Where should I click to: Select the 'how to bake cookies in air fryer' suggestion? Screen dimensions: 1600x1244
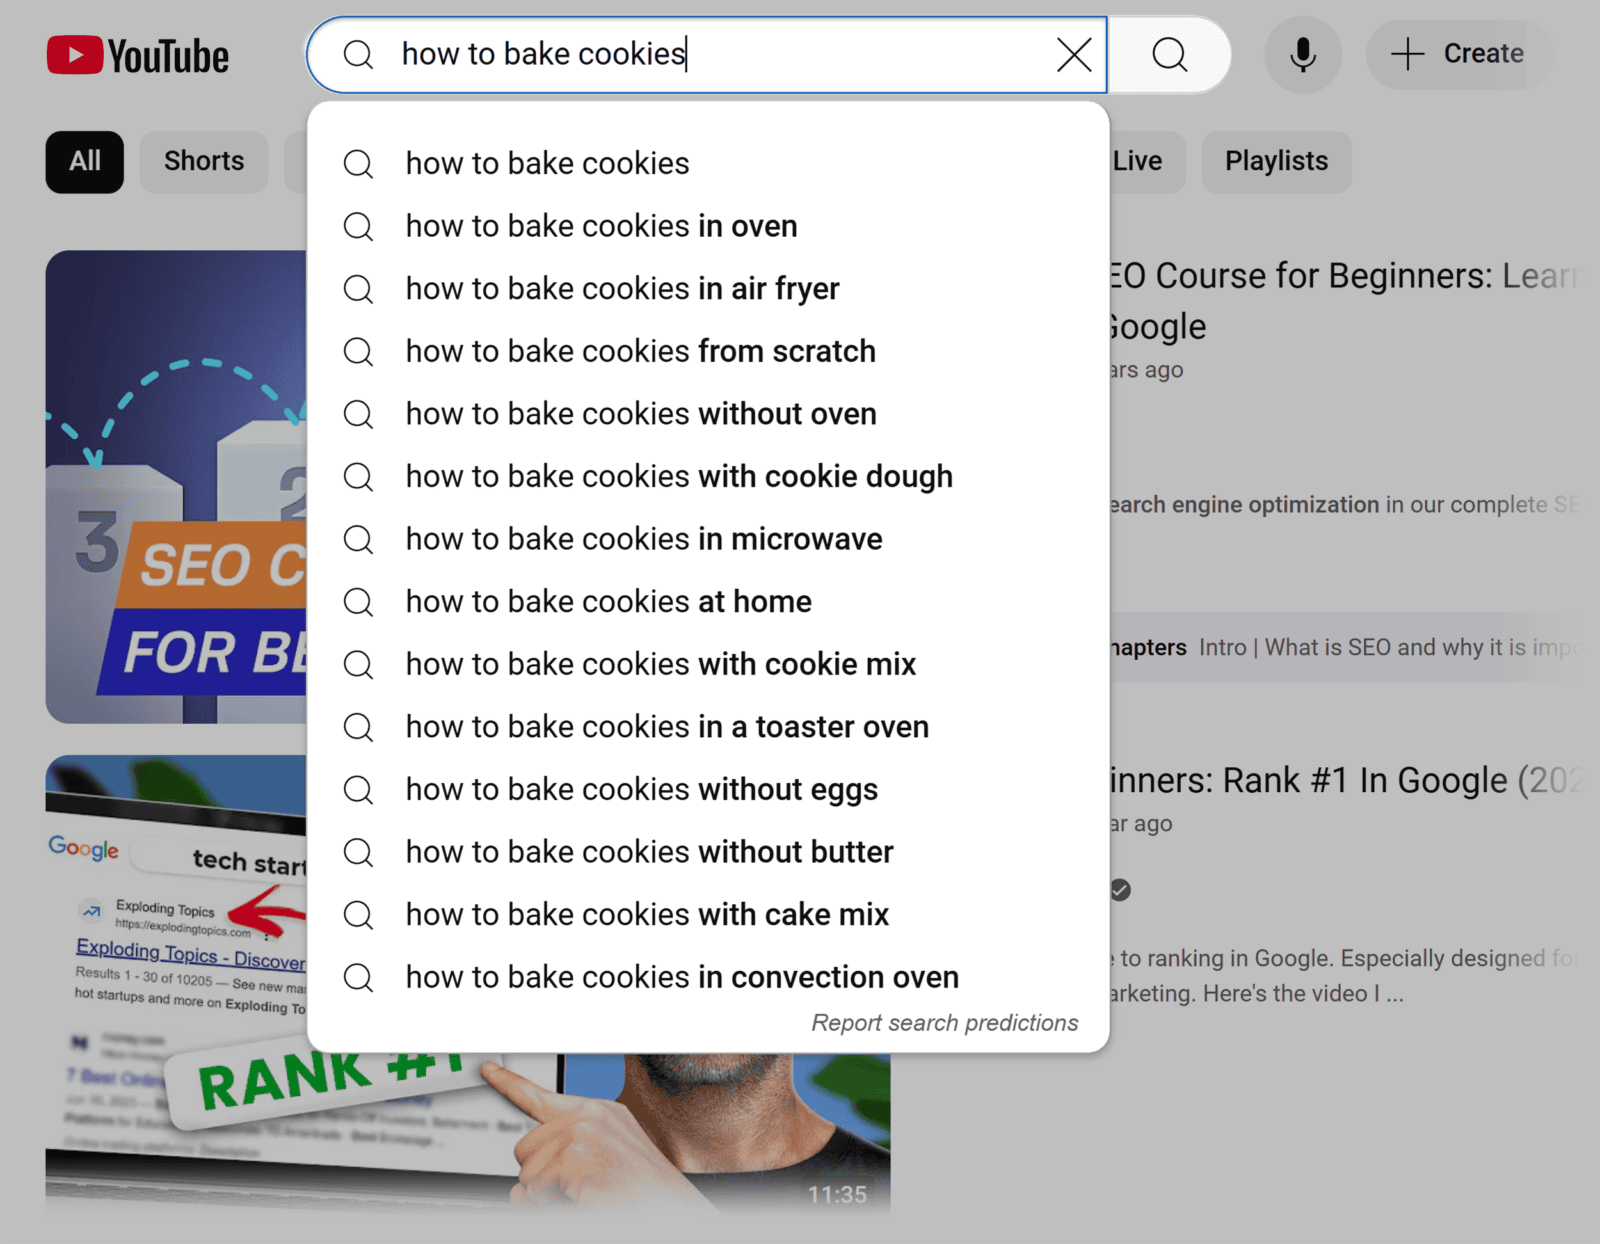point(622,289)
